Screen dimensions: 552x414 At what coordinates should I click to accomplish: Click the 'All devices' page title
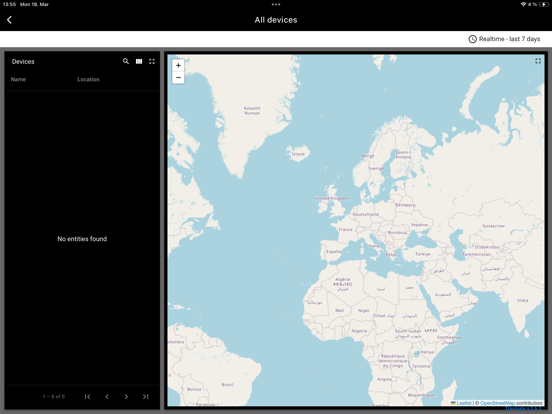click(276, 20)
